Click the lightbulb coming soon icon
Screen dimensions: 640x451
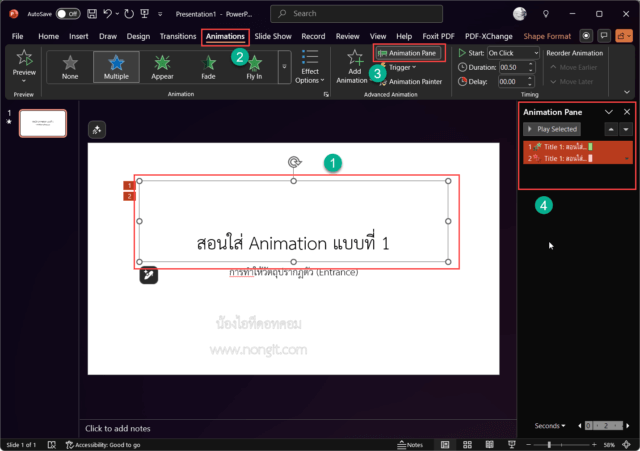(546, 14)
